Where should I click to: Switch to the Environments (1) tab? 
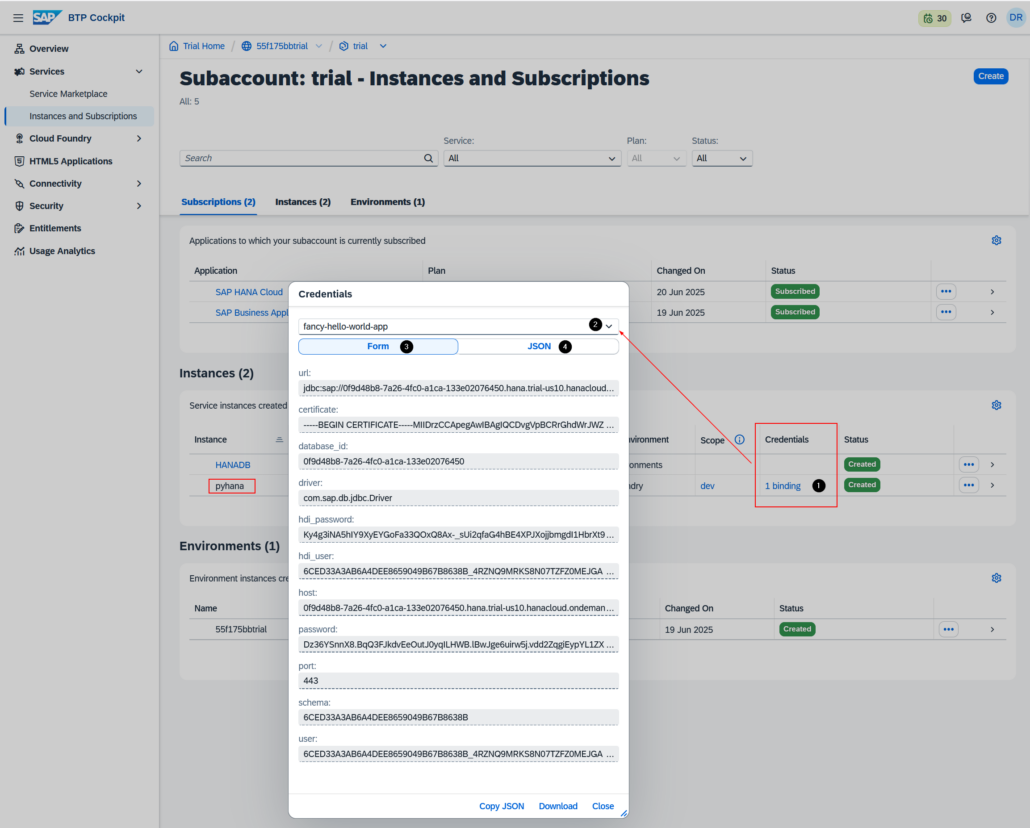388,202
